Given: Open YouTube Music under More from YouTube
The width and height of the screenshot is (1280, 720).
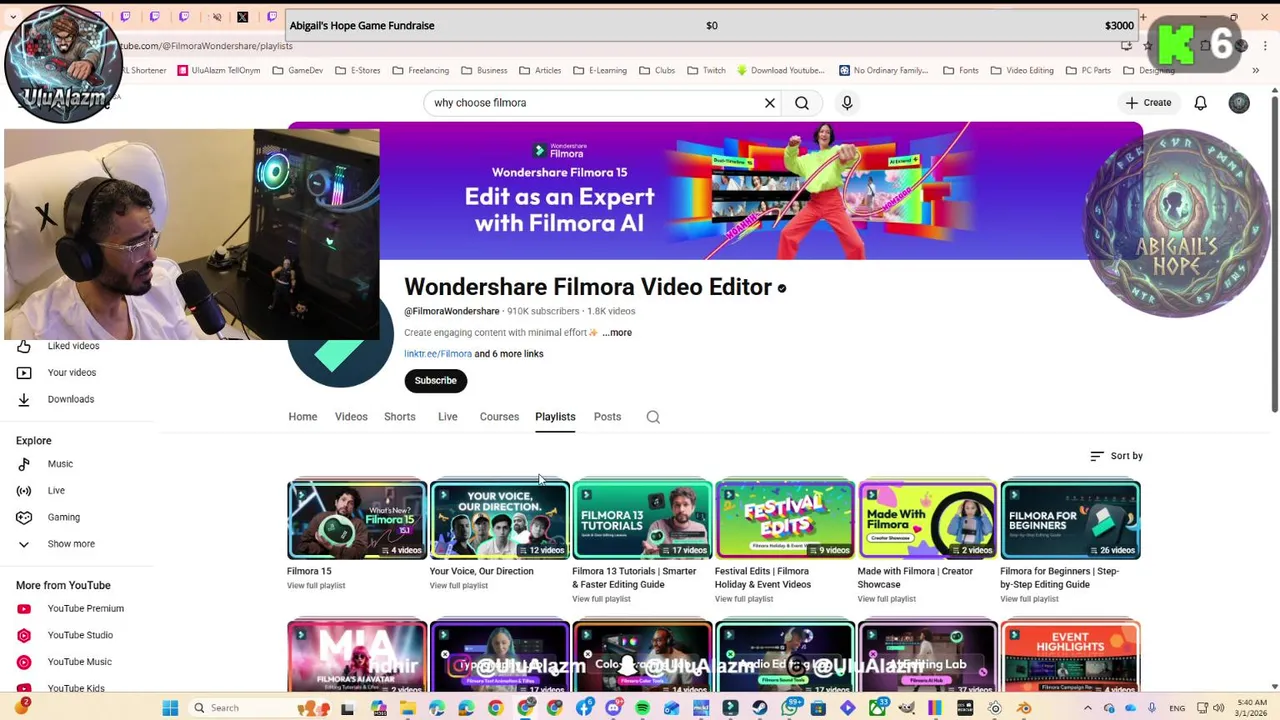Looking at the screenshot, I should point(79,661).
